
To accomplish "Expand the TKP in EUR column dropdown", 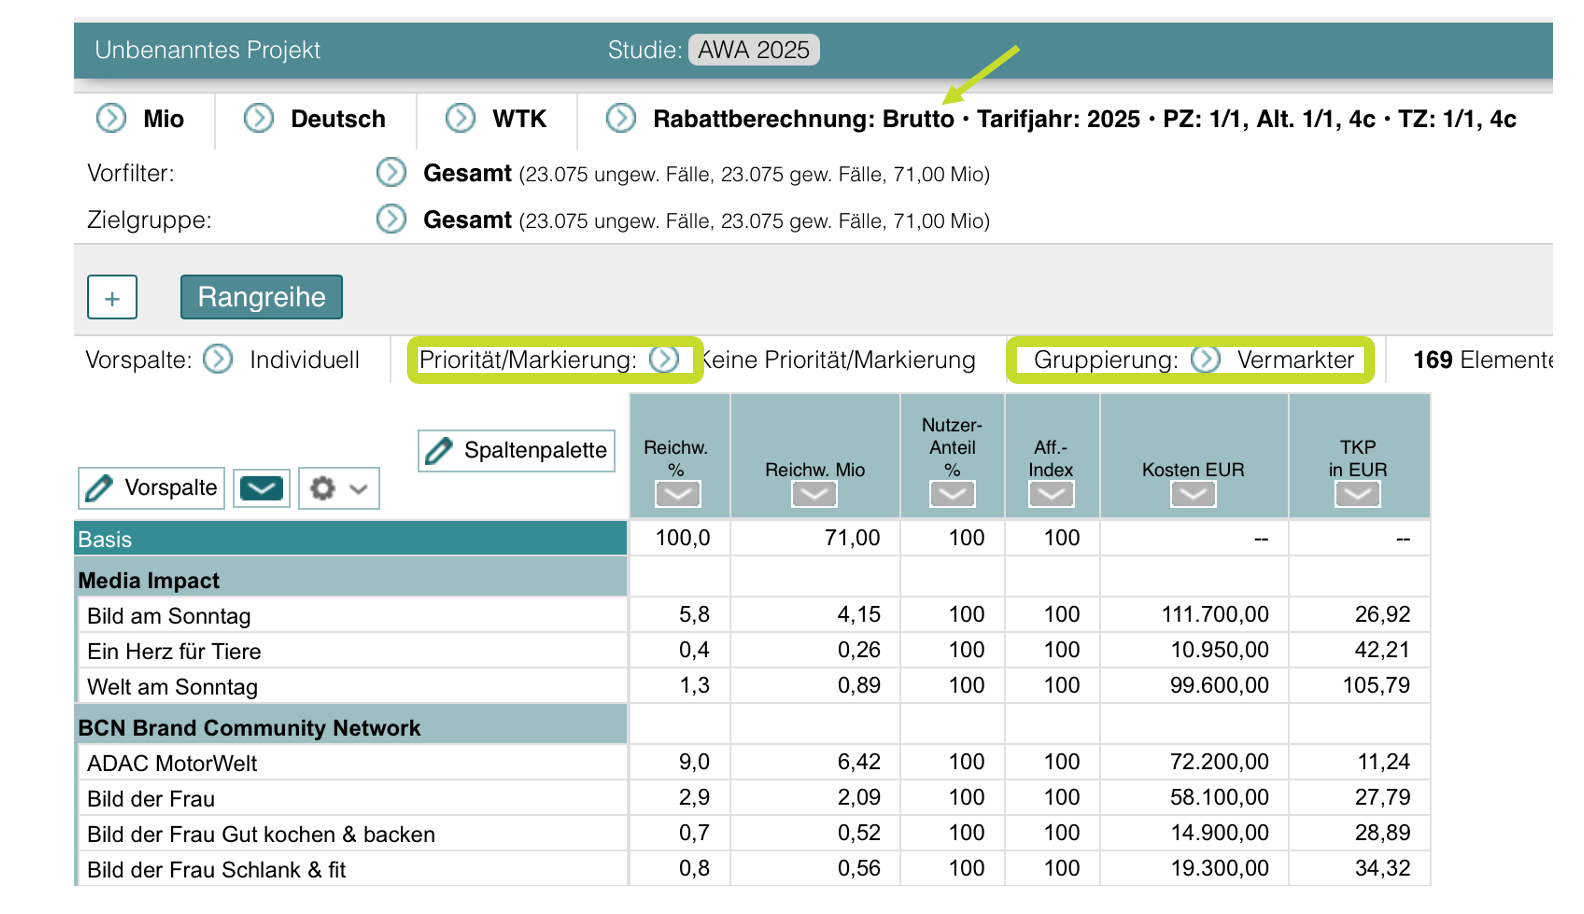I will tap(1357, 494).
